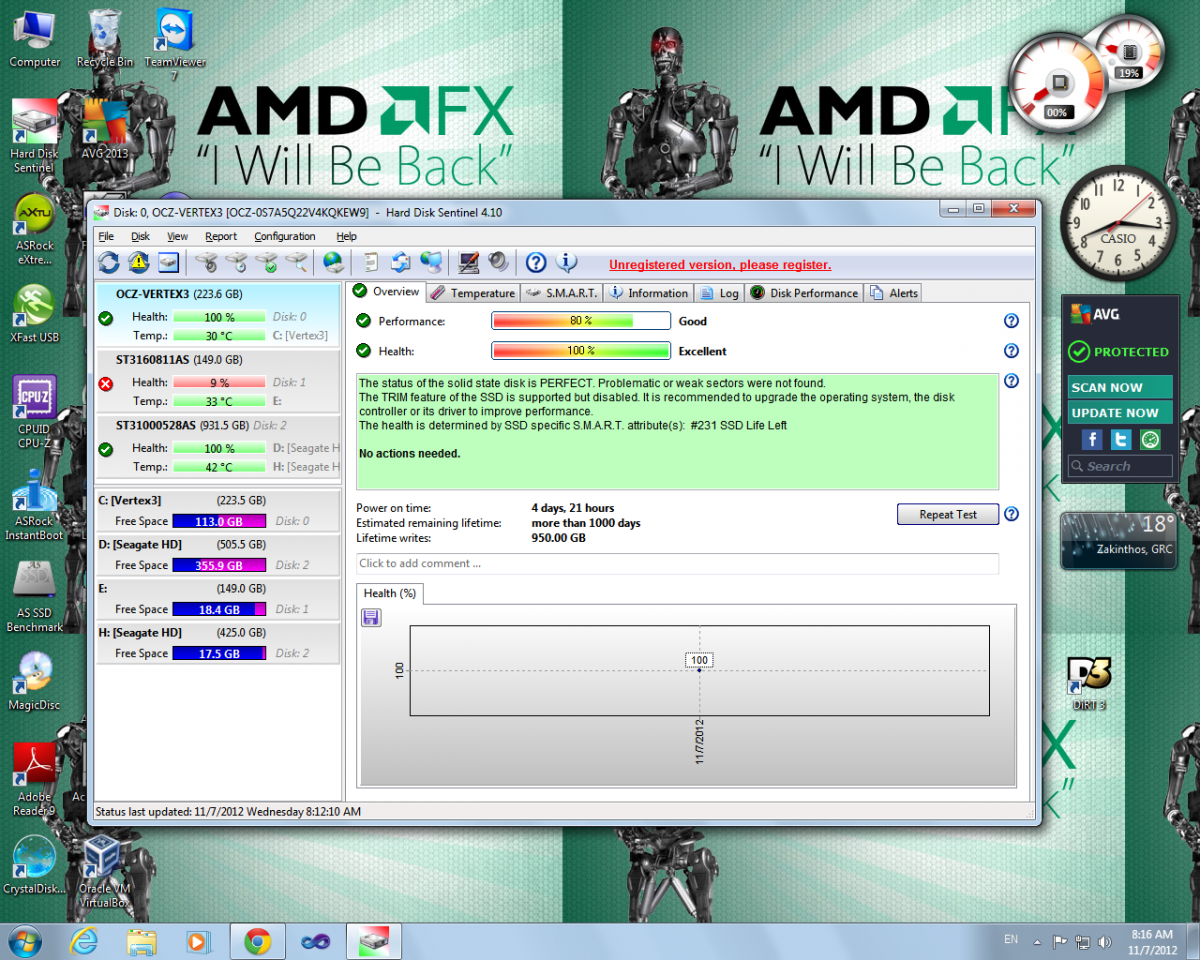Open the CPUID CPU-Z desktop icon
Screen dimensions: 1200x960
click(34, 411)
